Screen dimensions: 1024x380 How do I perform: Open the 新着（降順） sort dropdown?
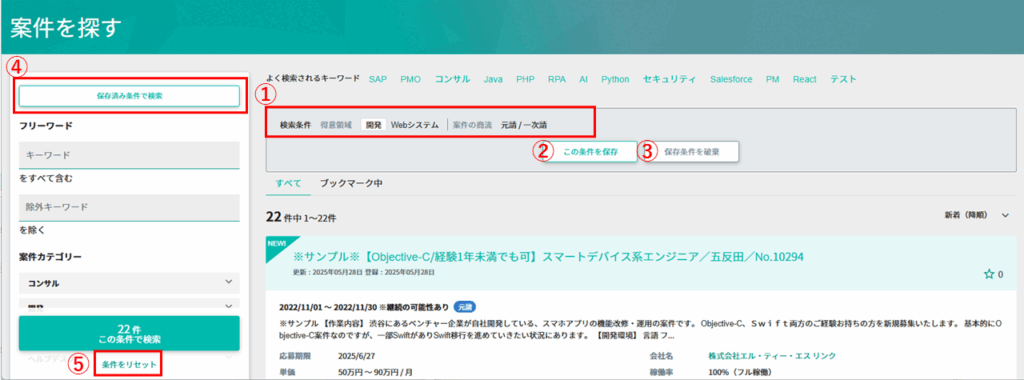(977, 215)
